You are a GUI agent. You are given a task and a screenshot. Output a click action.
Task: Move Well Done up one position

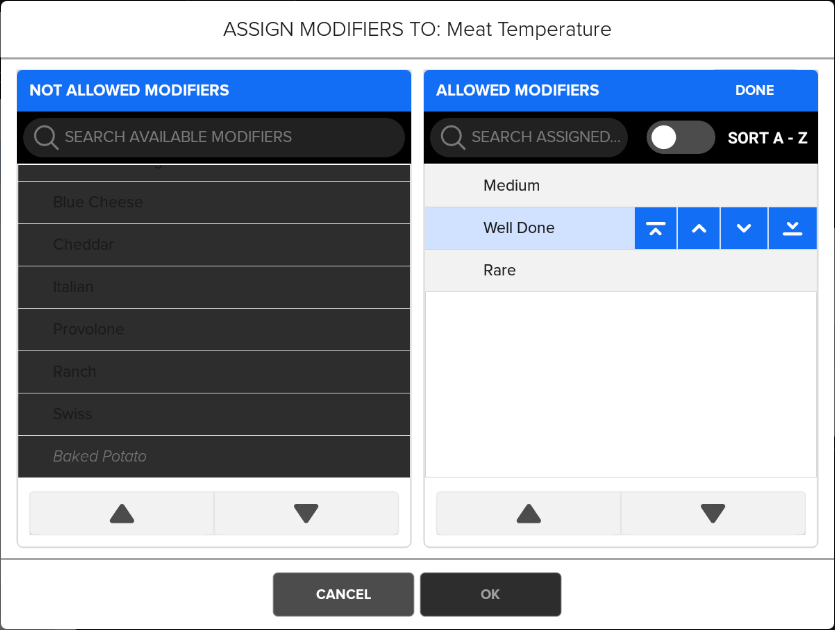pos(699,228)
